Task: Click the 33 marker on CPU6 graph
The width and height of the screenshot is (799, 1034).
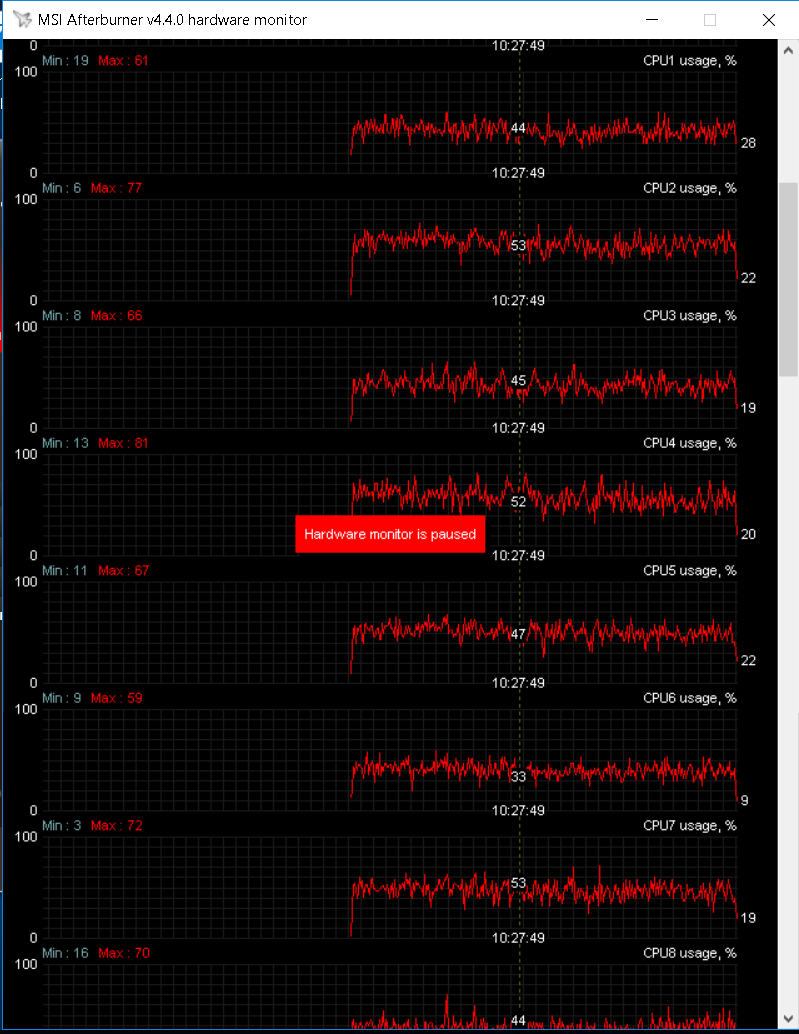Action: point(518,777)
